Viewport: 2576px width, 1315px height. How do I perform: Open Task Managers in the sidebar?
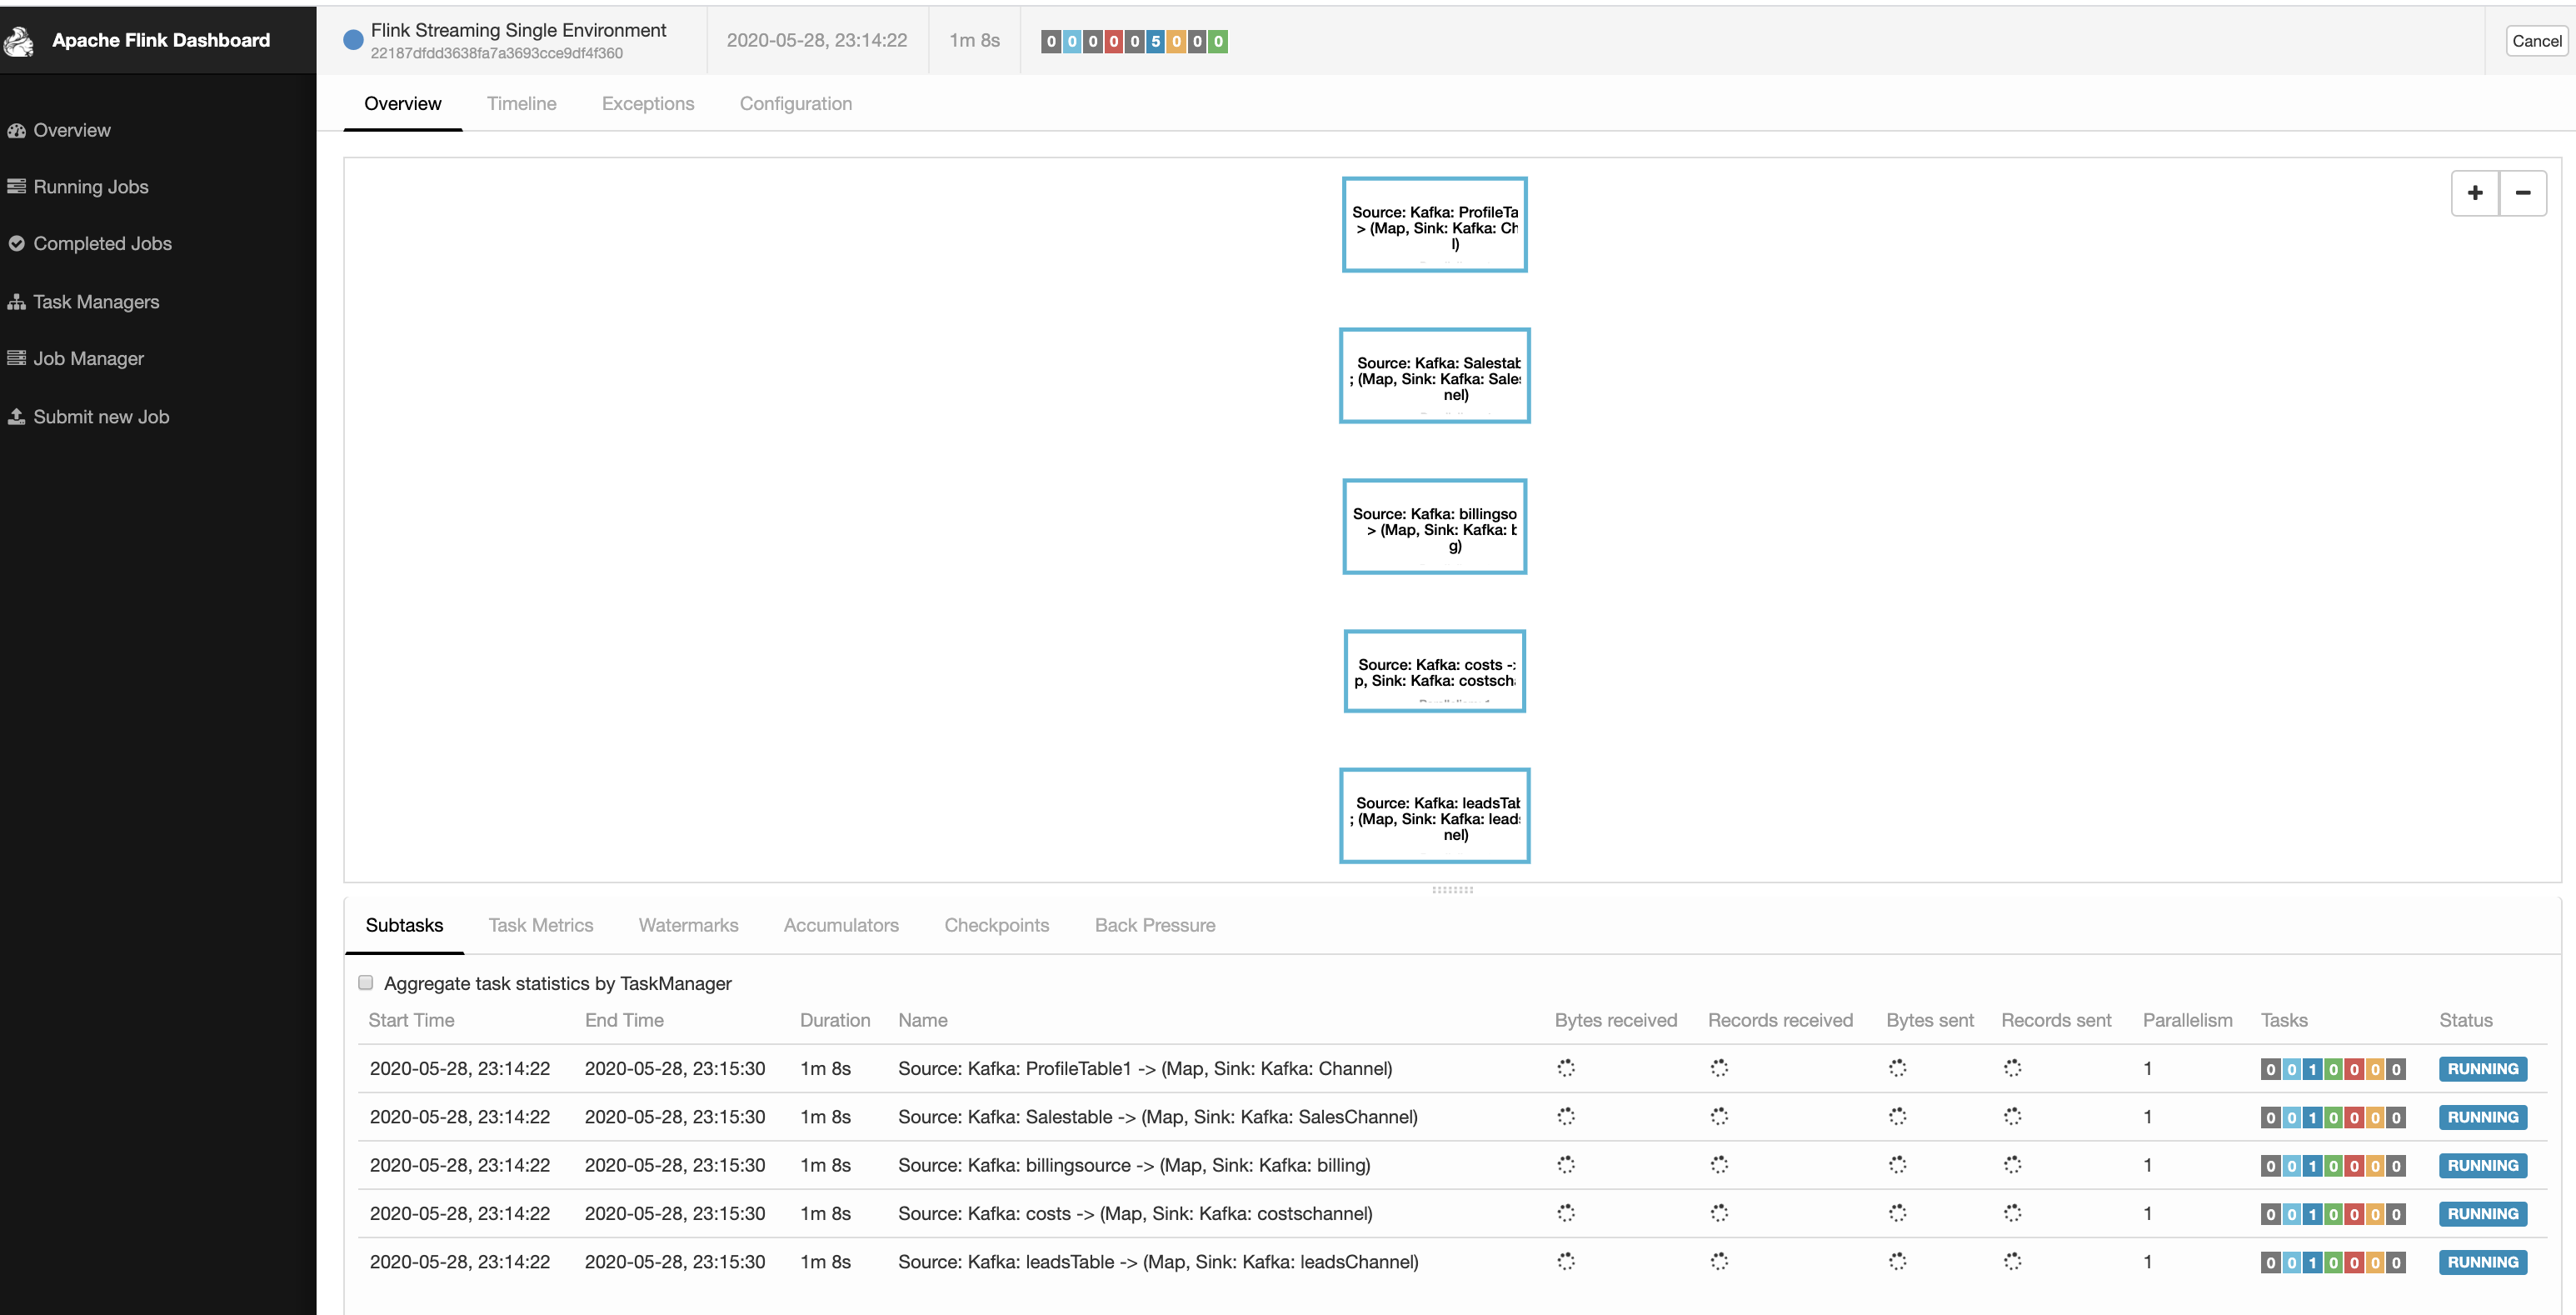click(x=96, y=302)
